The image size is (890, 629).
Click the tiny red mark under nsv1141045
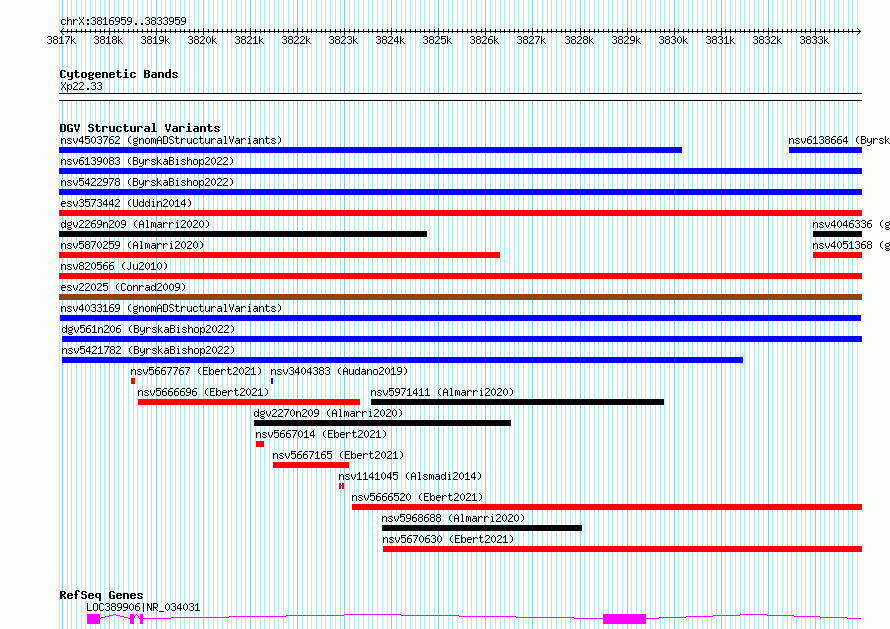pyautogui.click(x=341, y=487)
